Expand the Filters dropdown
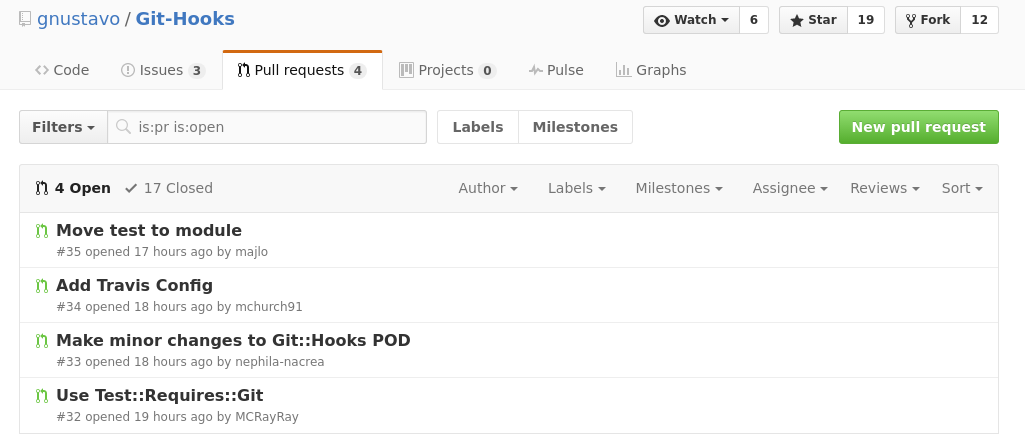 point(63,127)
